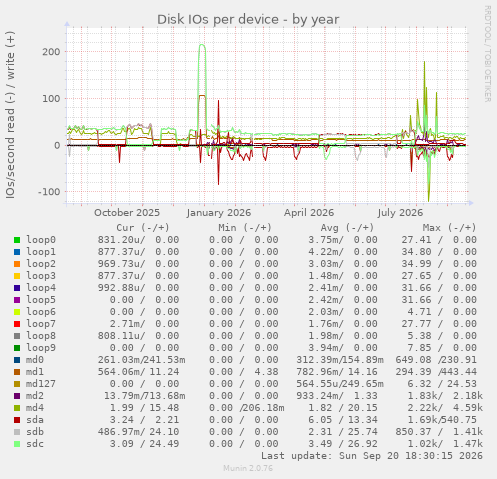Click the md0 legend label
Viewport: 497px width, 479px height.
pos(35,360)
